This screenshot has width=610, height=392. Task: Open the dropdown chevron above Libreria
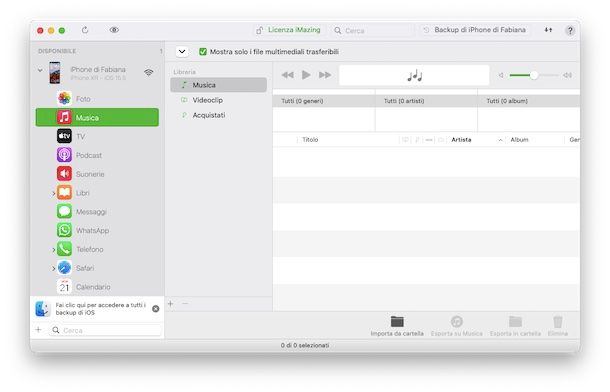(x=182, y=52)
